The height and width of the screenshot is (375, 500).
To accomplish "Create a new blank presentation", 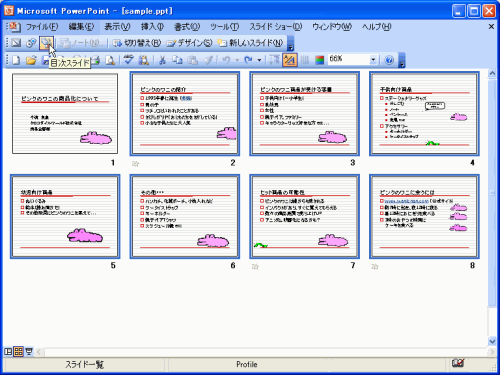I will click(x=16, y=60).
